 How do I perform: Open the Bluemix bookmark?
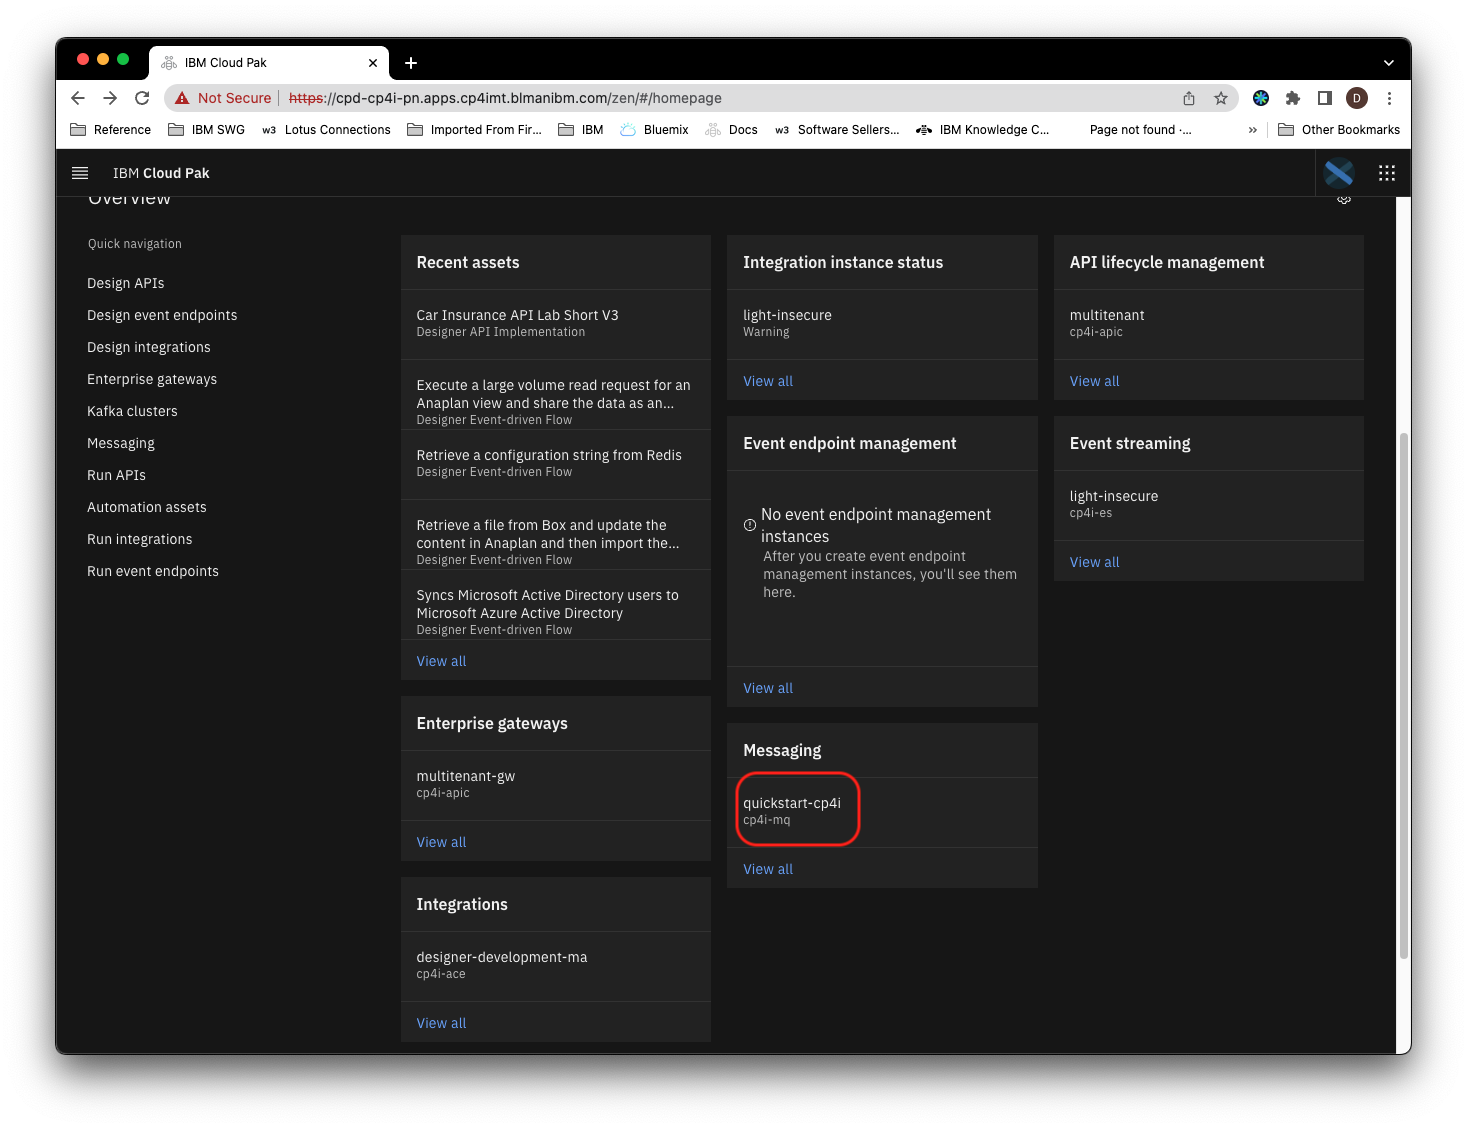[654, 130]
